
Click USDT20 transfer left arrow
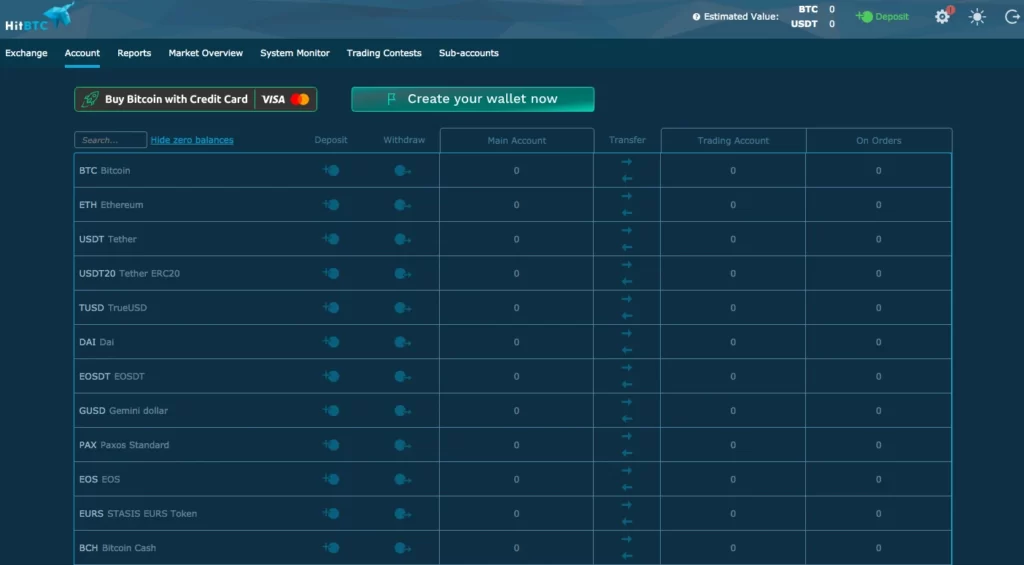click(627, 282)
